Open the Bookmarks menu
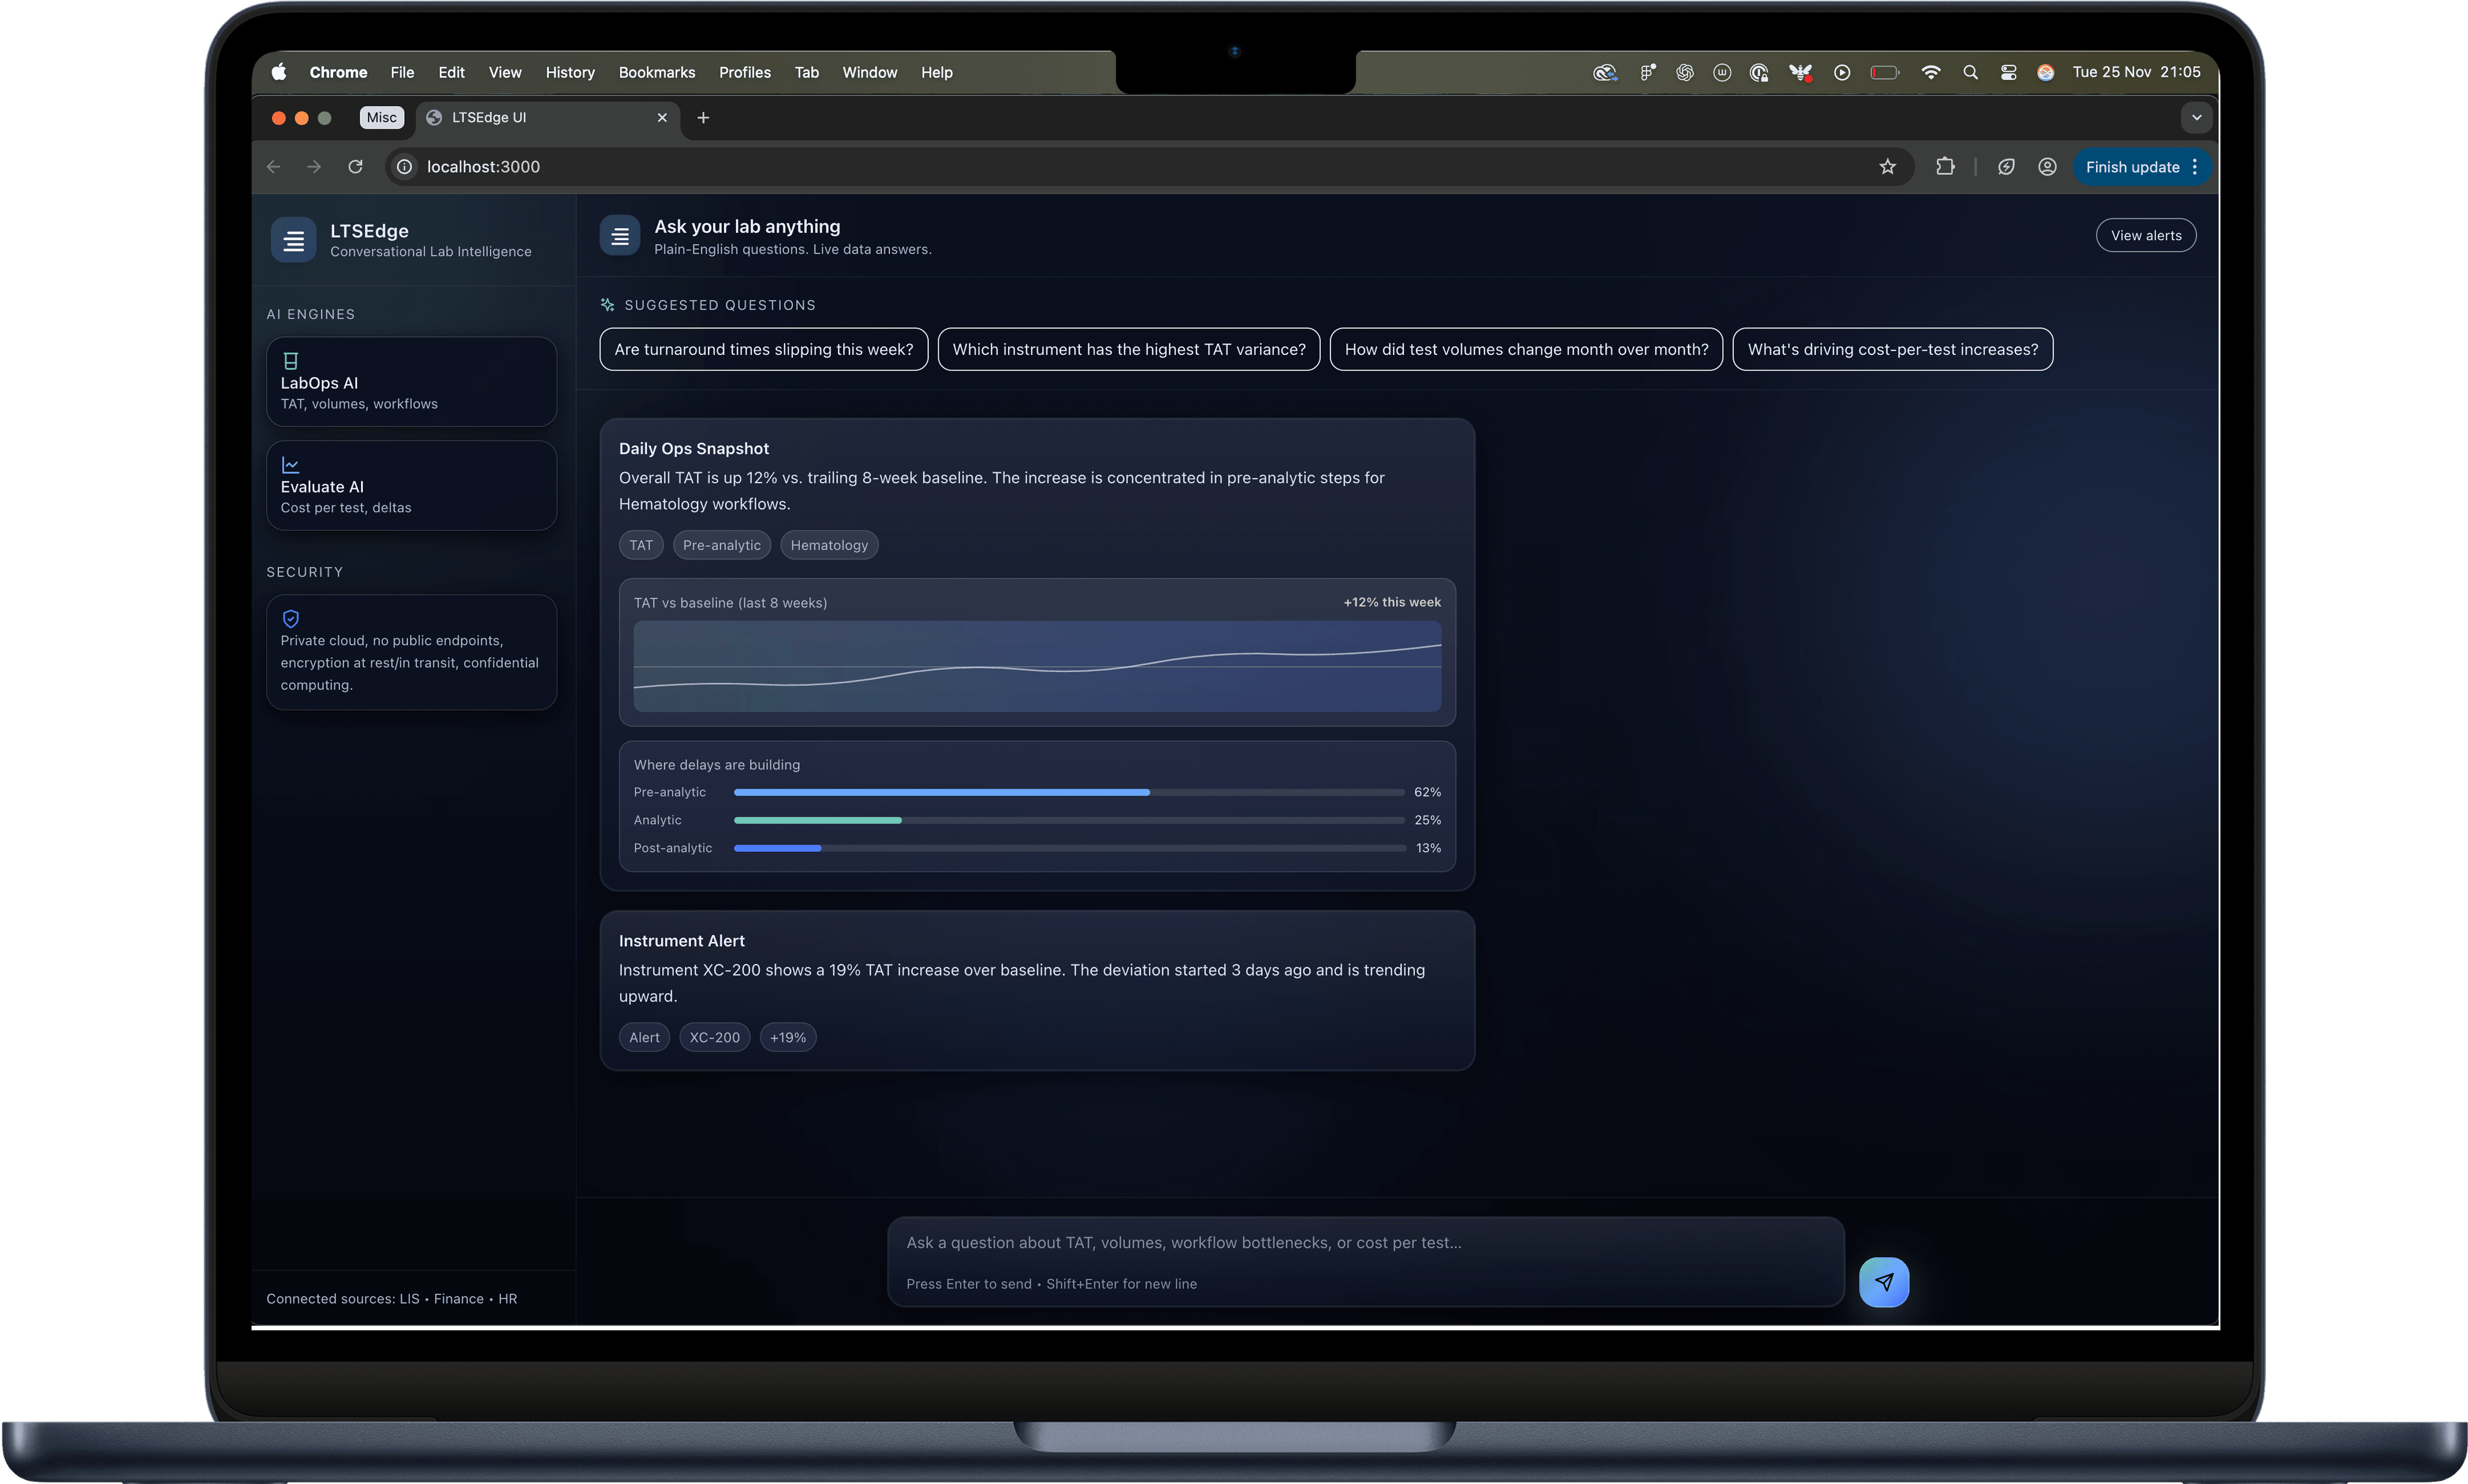The height and width of the screenshot is (1484, 2468). click(x=656, y=72)
